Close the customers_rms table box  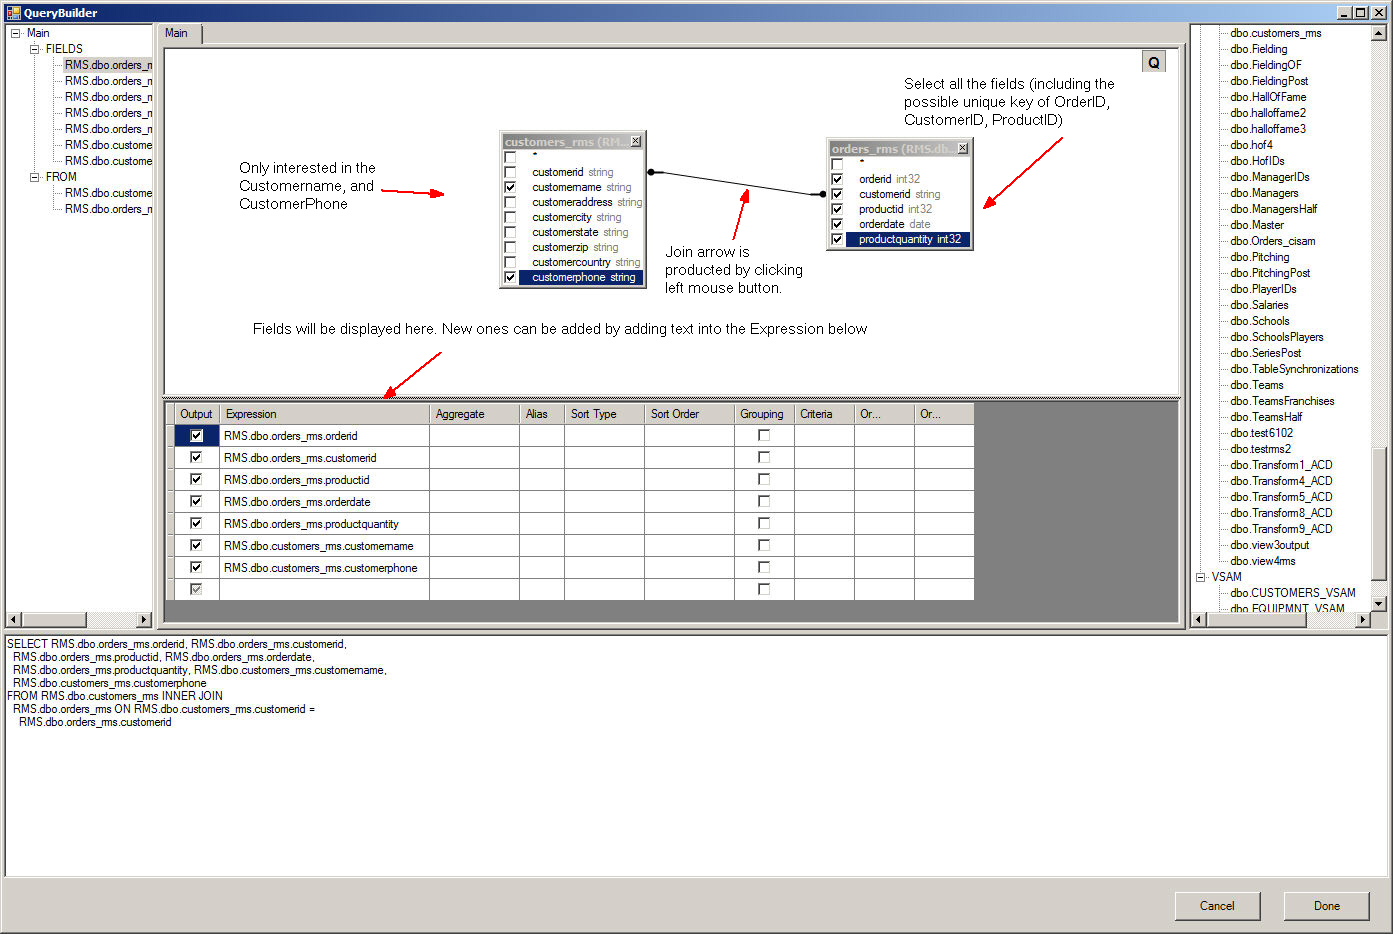click(636, 141)
